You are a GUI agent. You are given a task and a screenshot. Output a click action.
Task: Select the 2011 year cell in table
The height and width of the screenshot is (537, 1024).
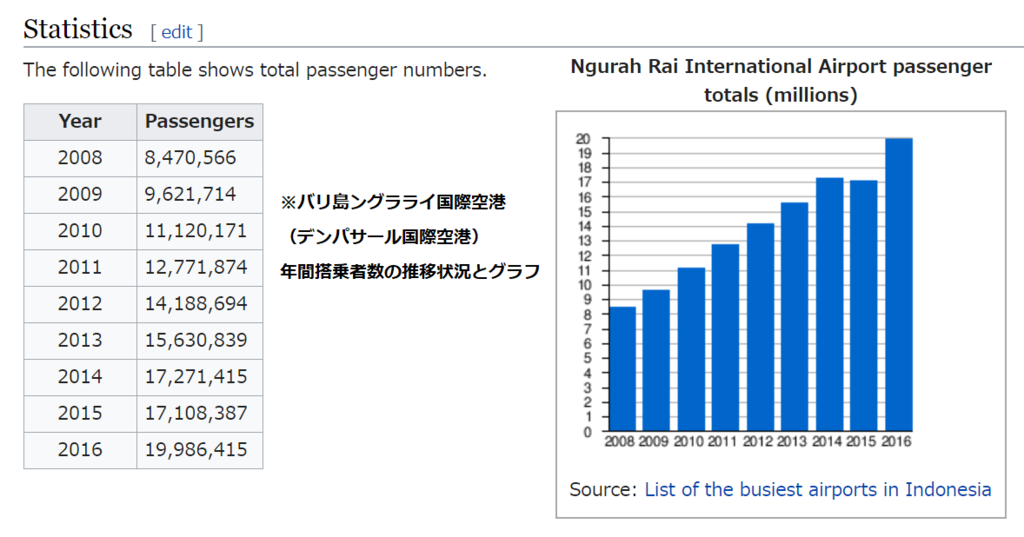[x=80, y=268]
